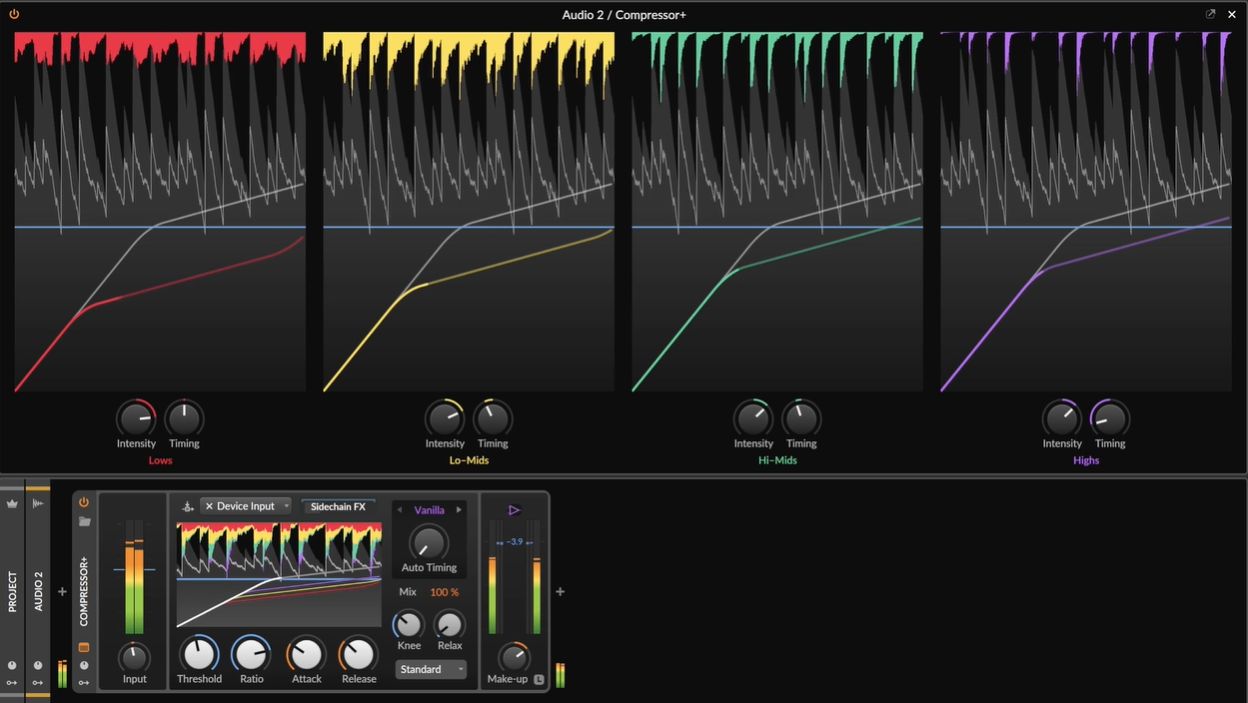Click the Mix 100 % value field
Viewport: 1248px width, 703px height.
pos(444,592)
